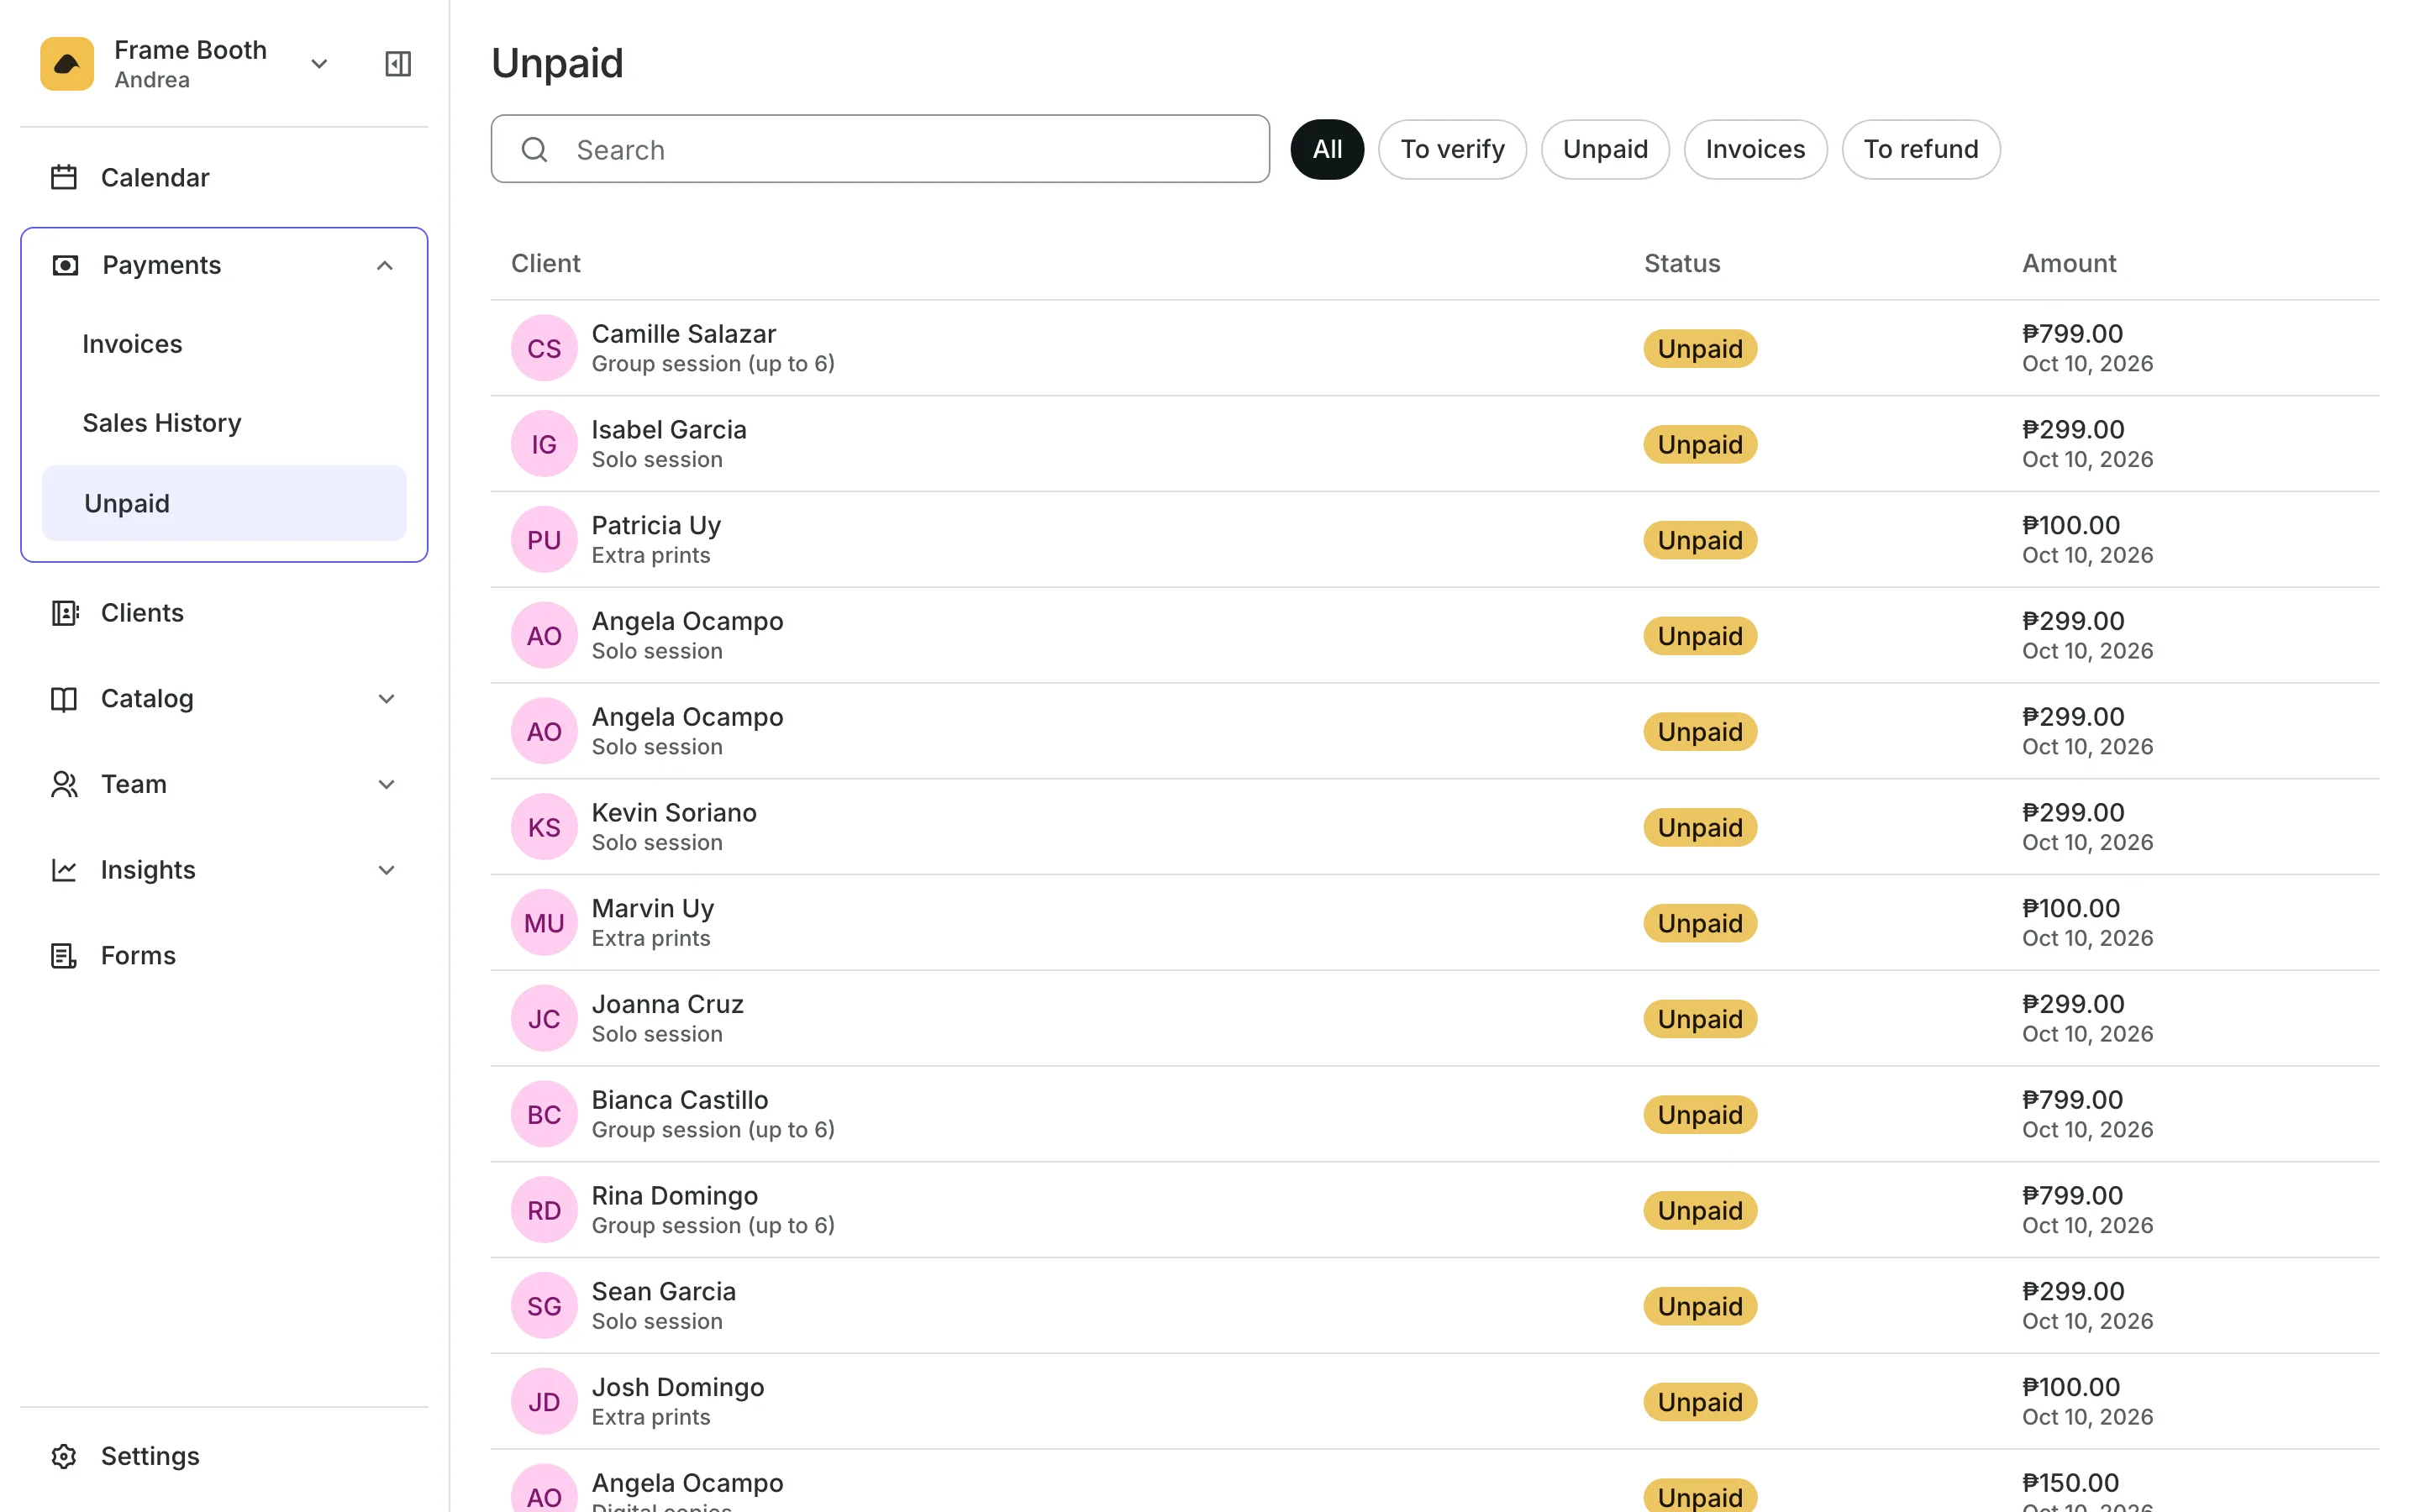Open Bianca Castillo's row name
This screenshot has width=2420, height=1512.
tap(680, 1100)
